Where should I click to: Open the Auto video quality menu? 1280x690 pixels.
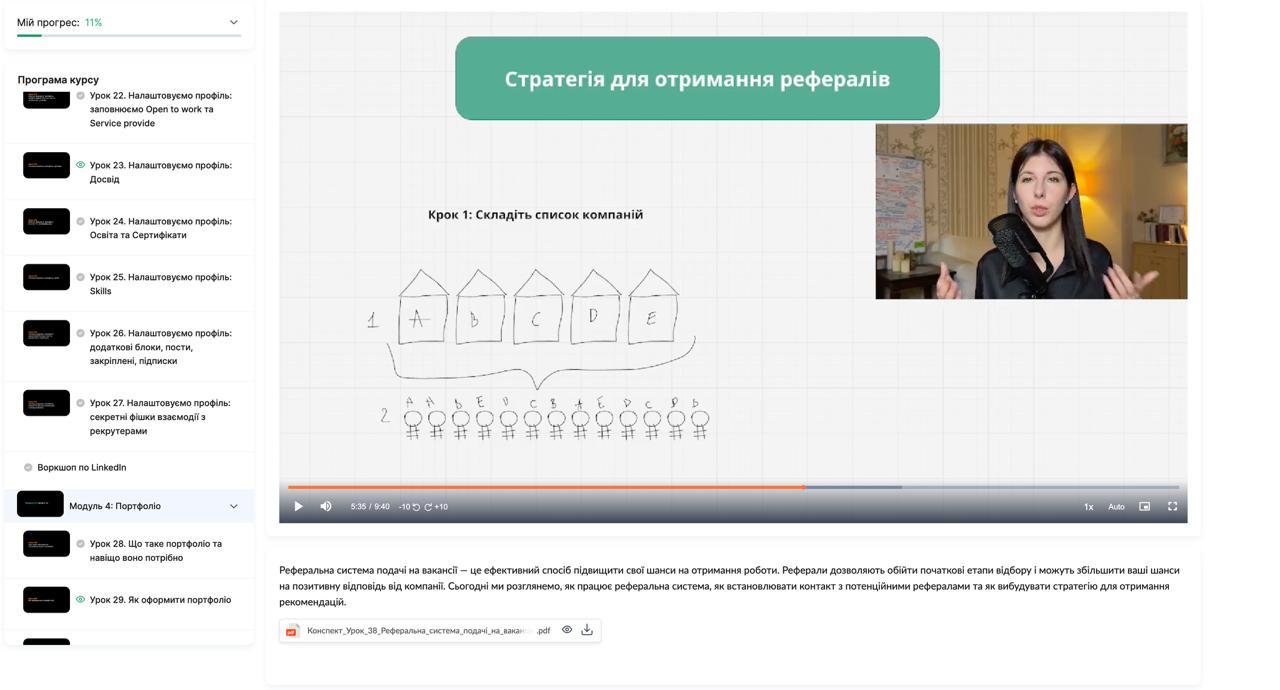coord(1116,507)
